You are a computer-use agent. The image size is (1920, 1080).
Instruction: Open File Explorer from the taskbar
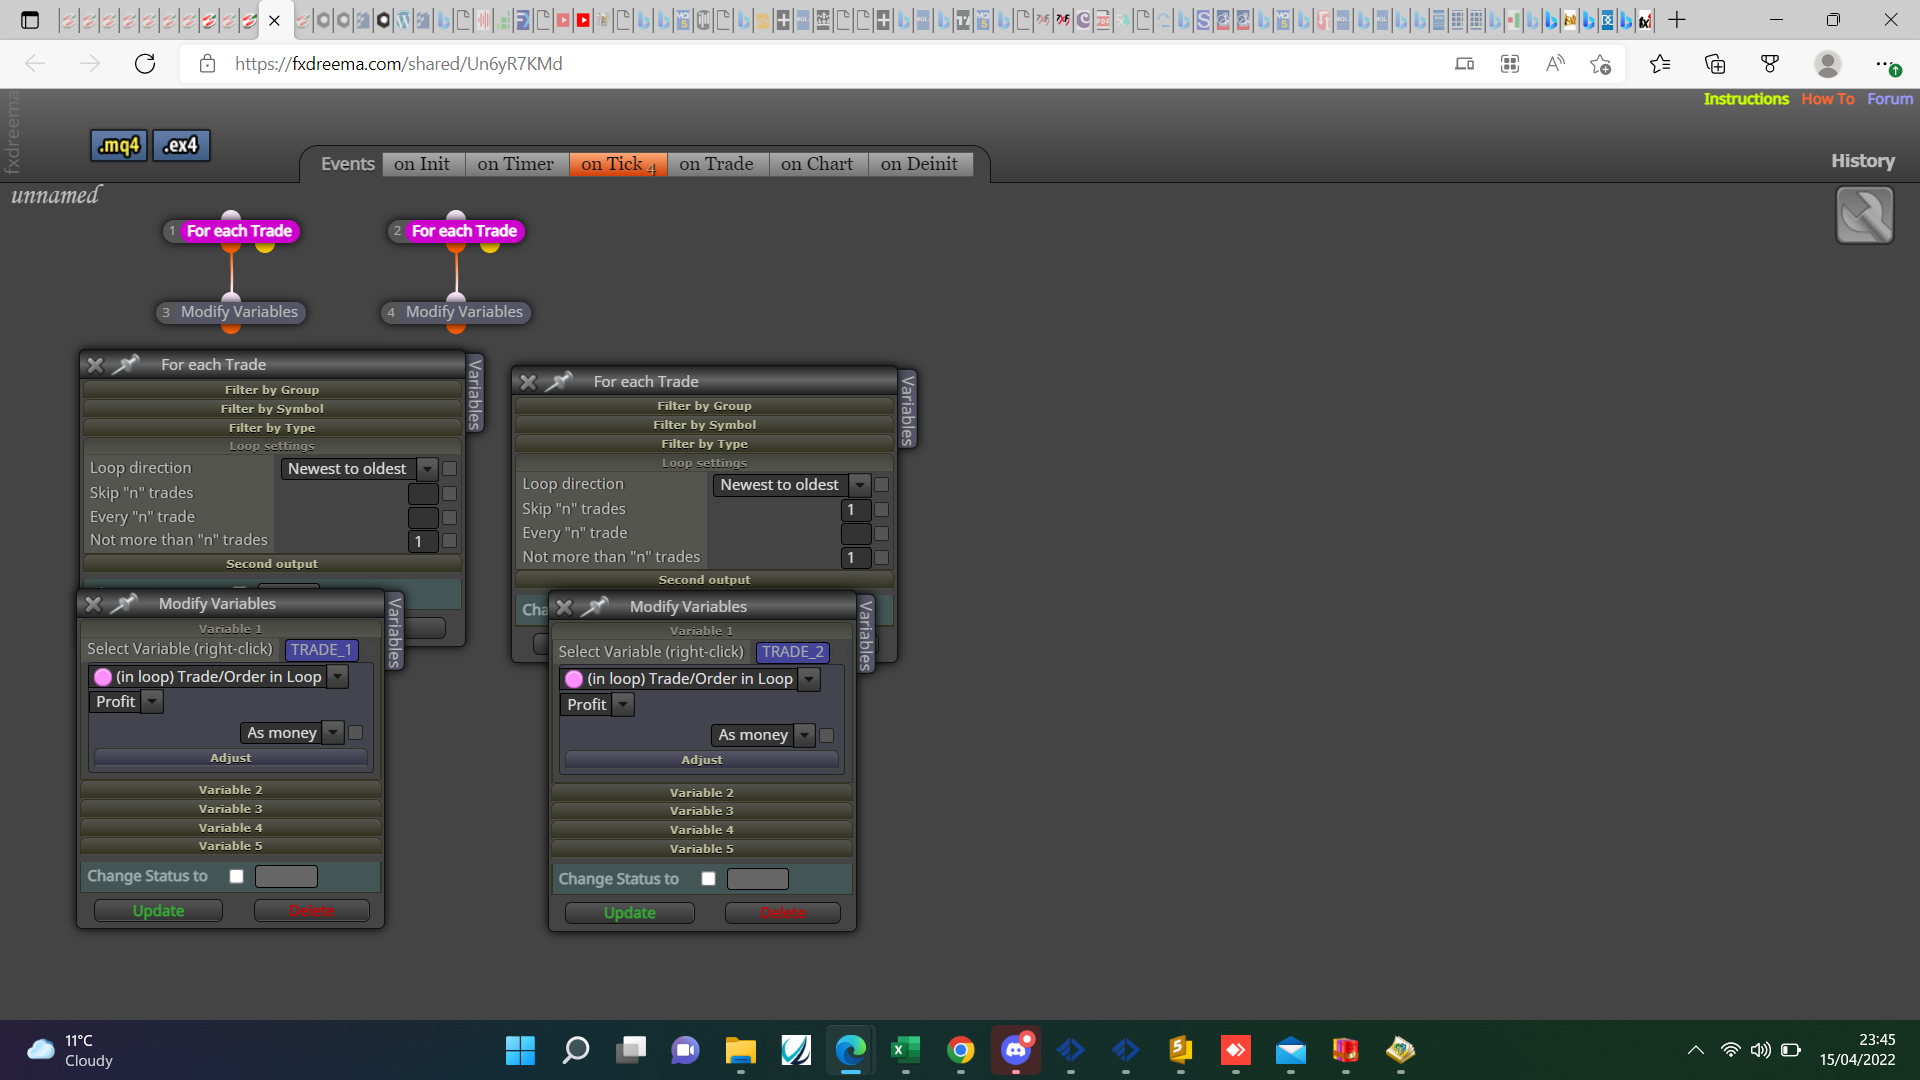click(x=740, y=1050)
